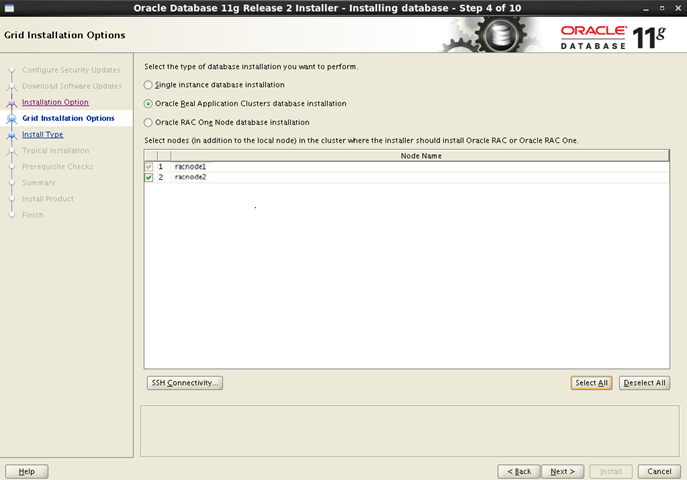Click the Deselect All button
Screen dimensions: 687x480
coord(644,383)
